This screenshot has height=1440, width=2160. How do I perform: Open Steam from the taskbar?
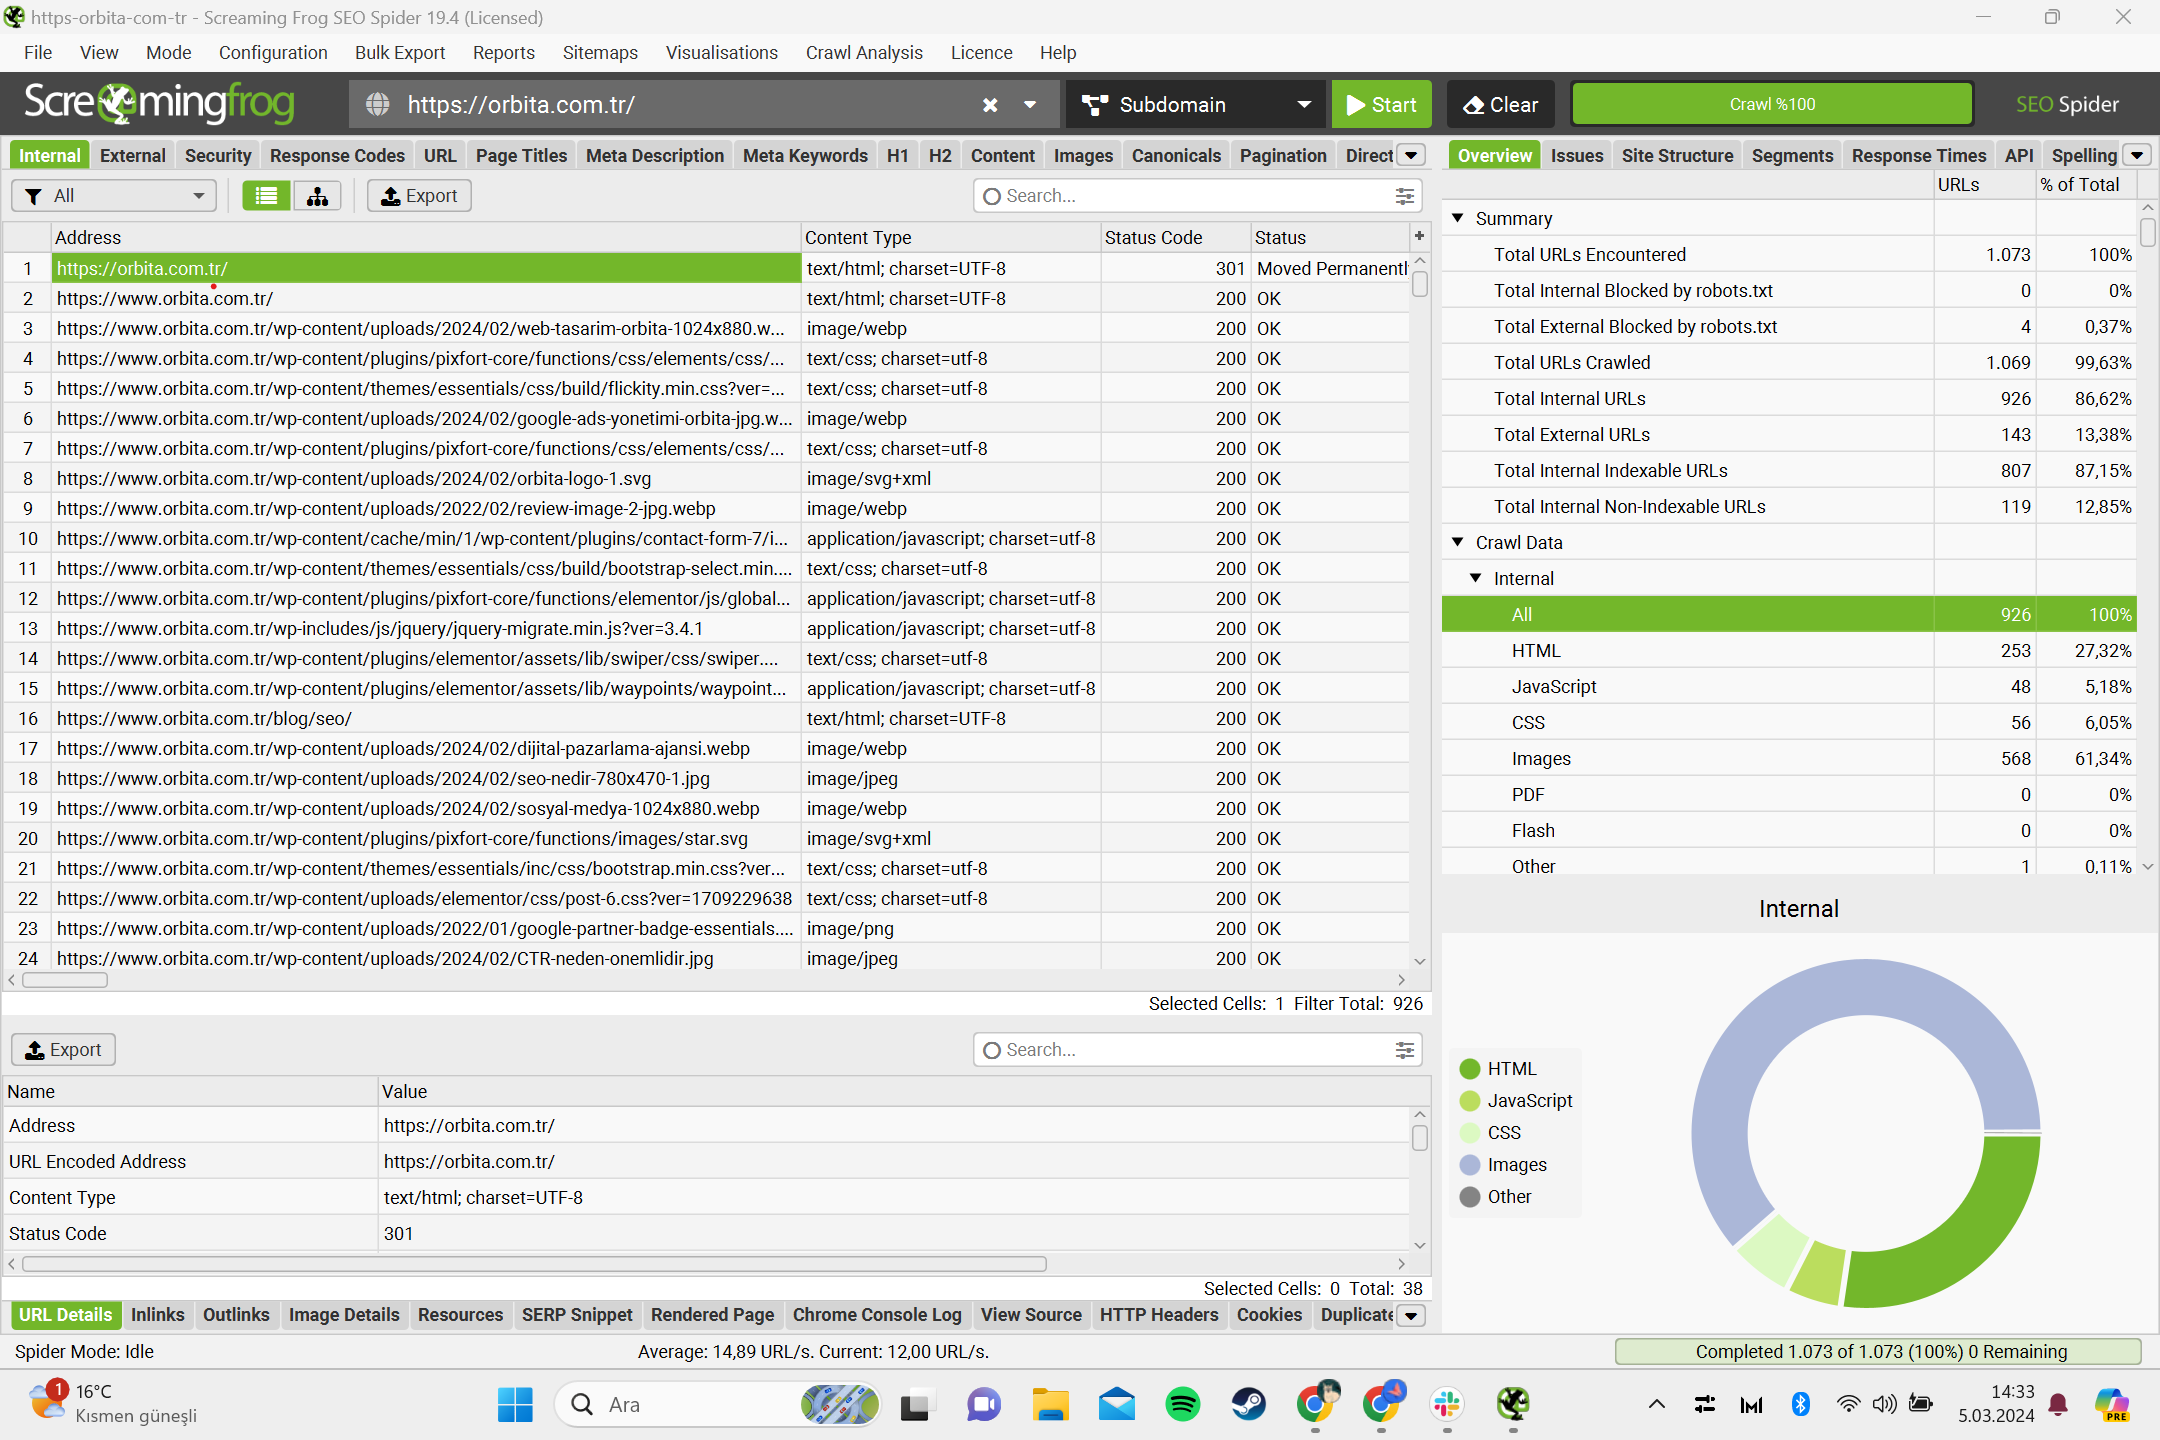(x=1248, y=1405)
